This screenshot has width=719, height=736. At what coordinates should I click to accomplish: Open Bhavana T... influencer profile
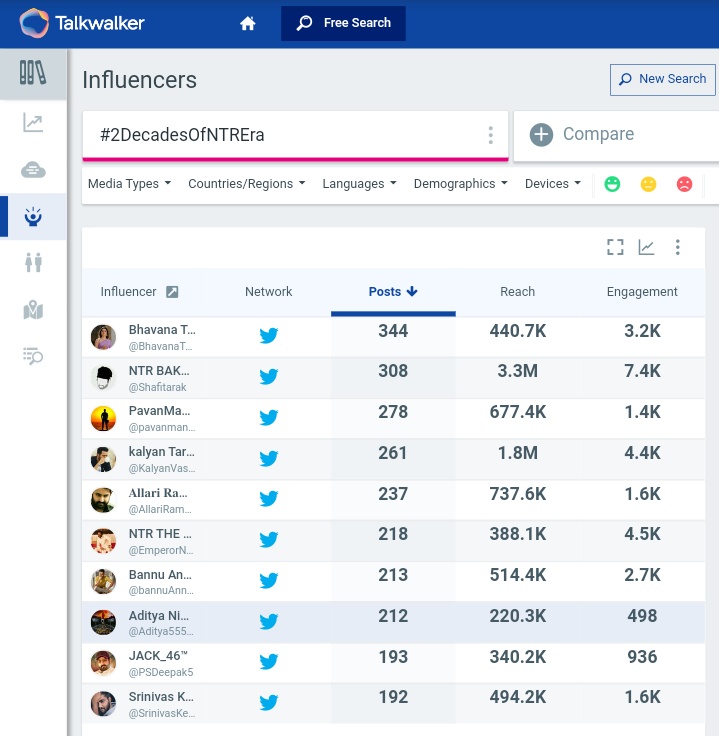(162, 330)
